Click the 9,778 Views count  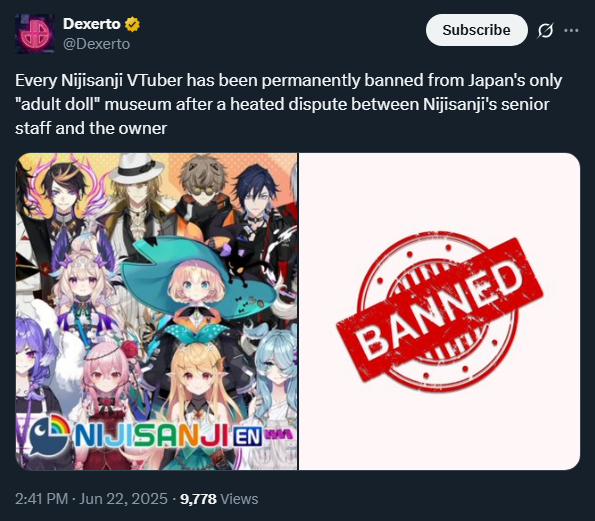[219, 499]
